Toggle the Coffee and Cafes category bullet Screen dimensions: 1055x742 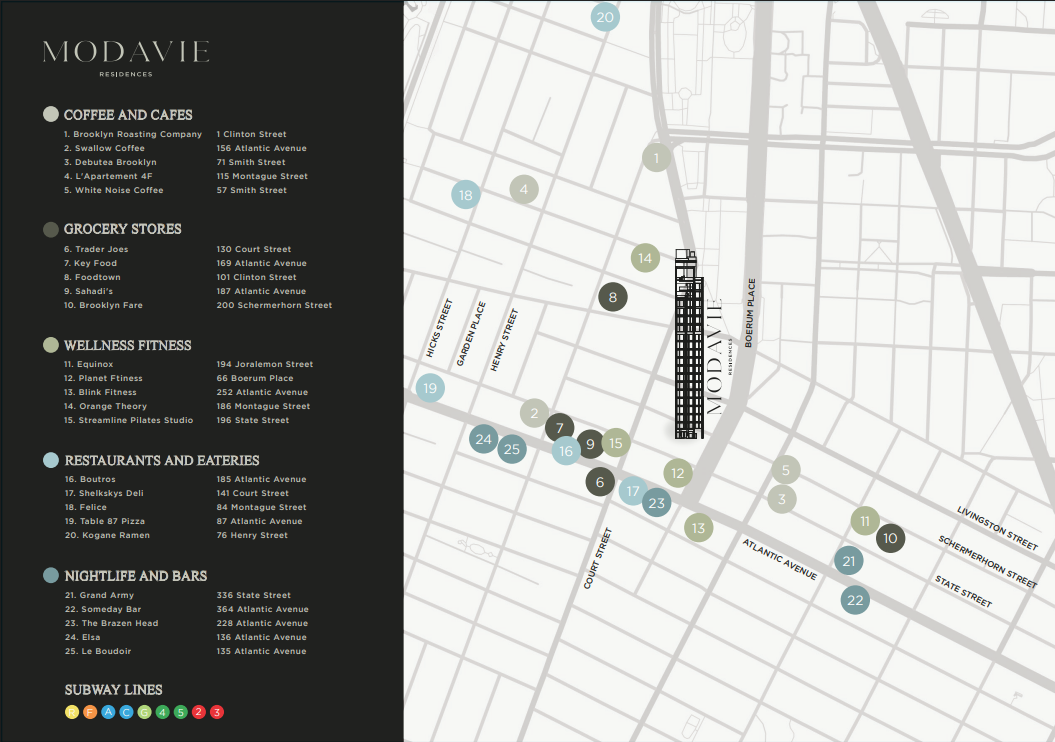[51, 114]
